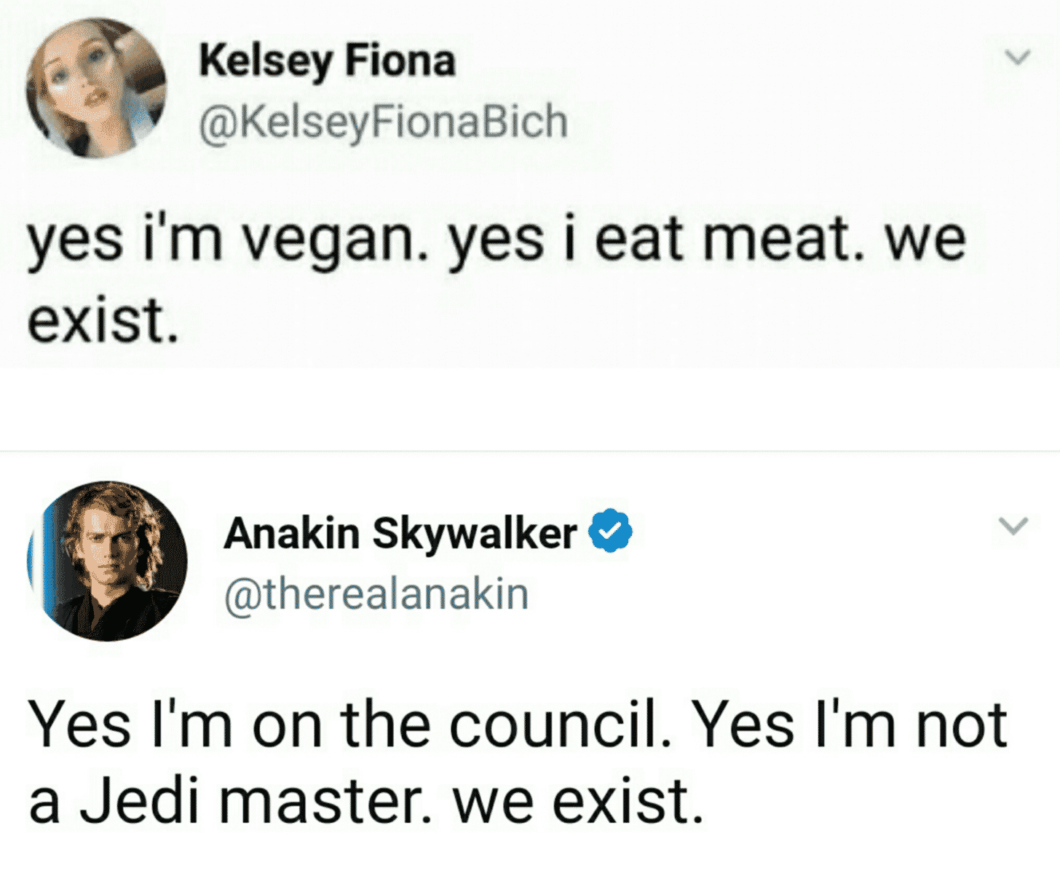Image resolution: width=1060 pixels, height=876 pixels.
Task: Click the blue verified badge beside Anakin Skywalker
Action: (611, 531)
